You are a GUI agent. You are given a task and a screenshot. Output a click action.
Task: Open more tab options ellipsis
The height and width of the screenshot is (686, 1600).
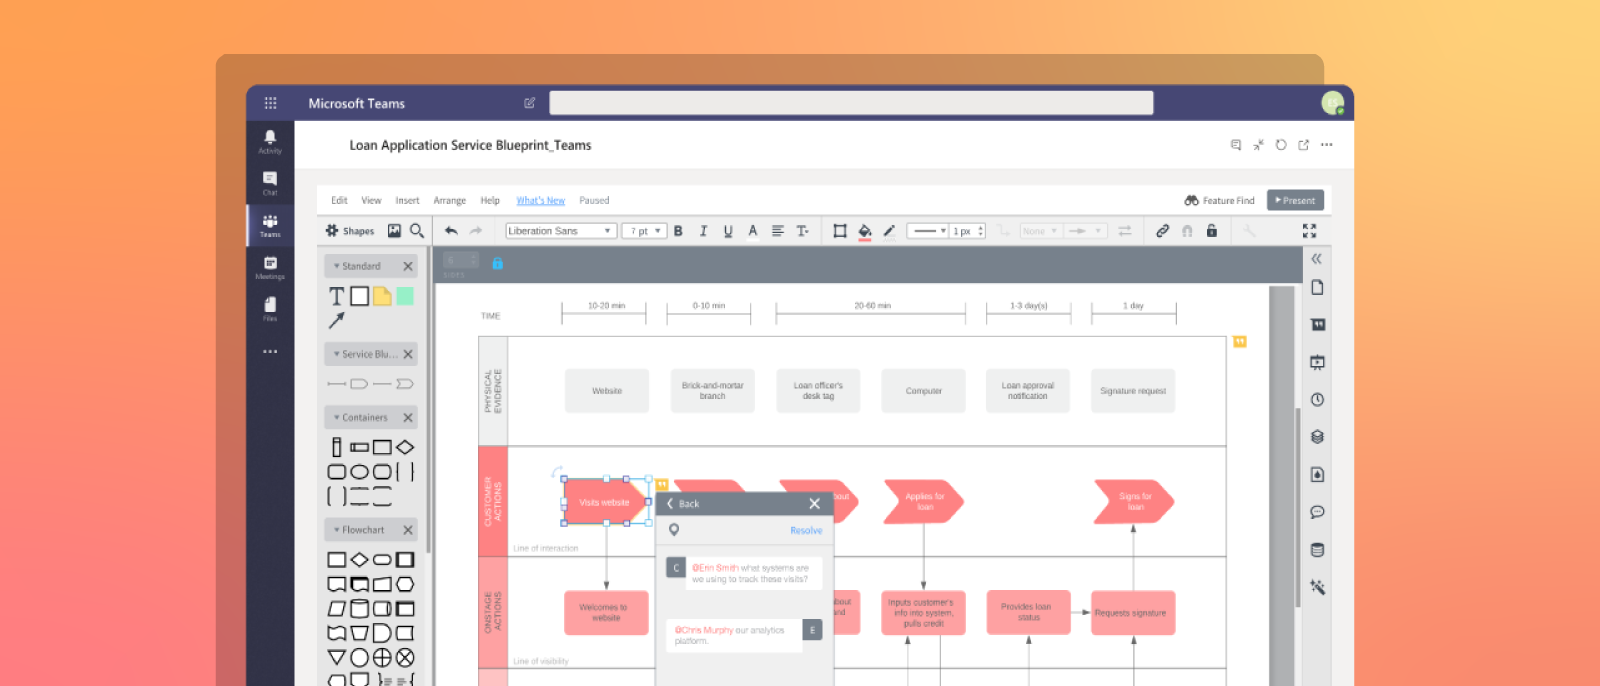click(x=1326, y=145)
